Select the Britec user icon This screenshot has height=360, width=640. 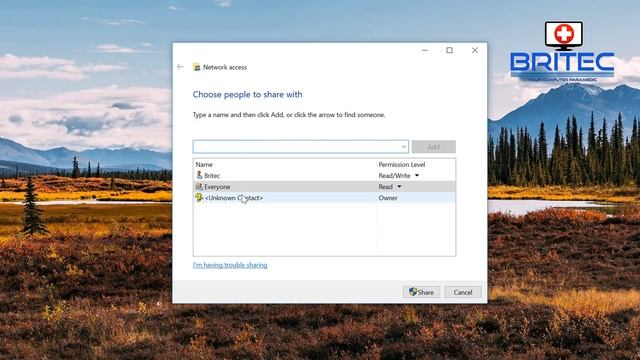pos(199,175)
